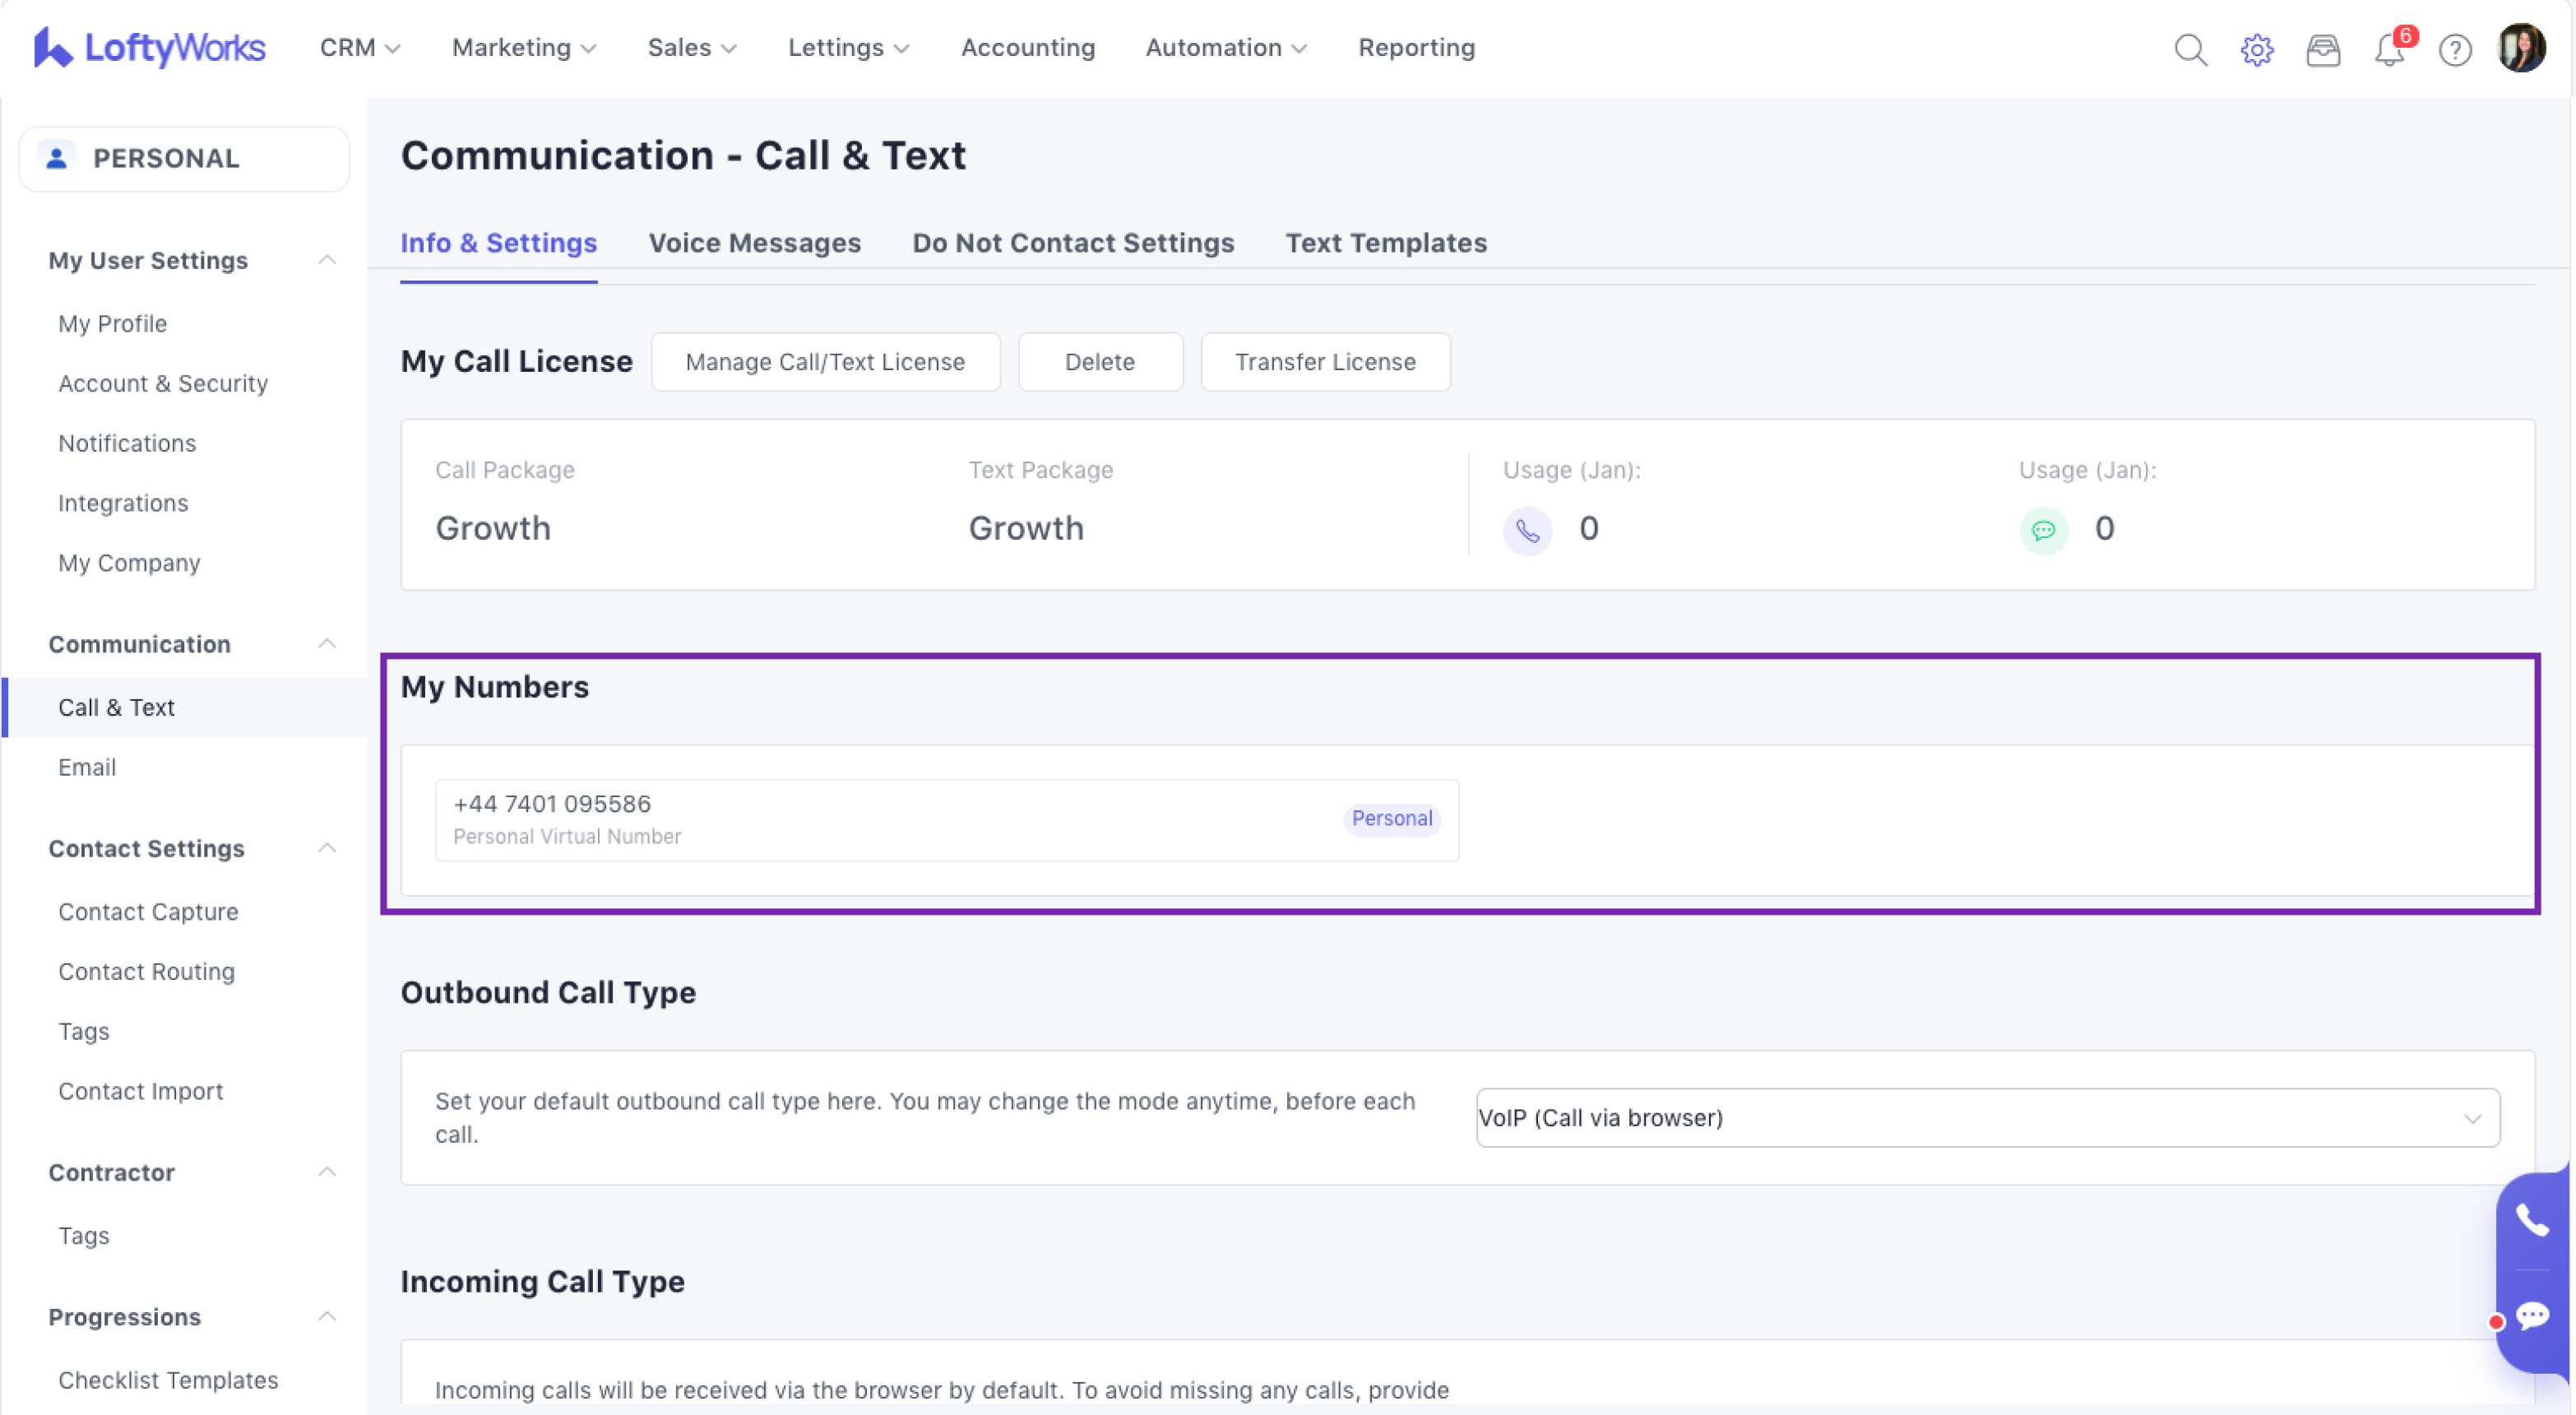The image size is (2576, 1415).
Task: Open notifications bell with badge
Action: tap(2389, 49)
